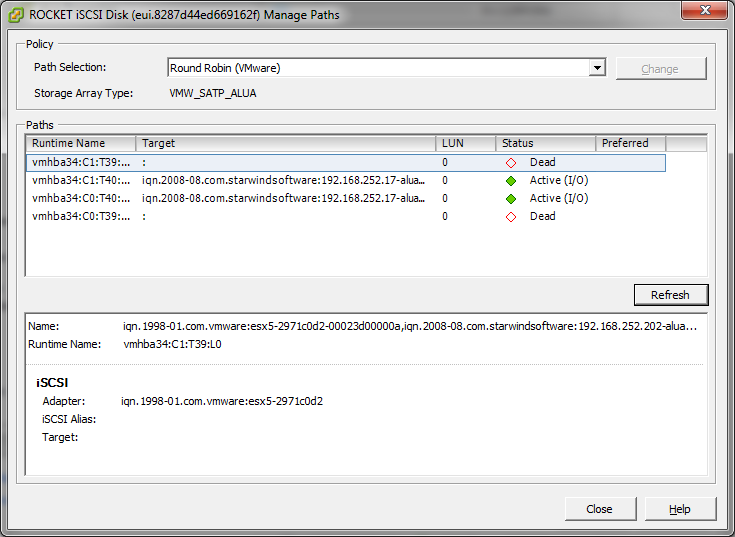Sort by Target column header
This screenshot has height=537, width=735.
tap(285, 143)
